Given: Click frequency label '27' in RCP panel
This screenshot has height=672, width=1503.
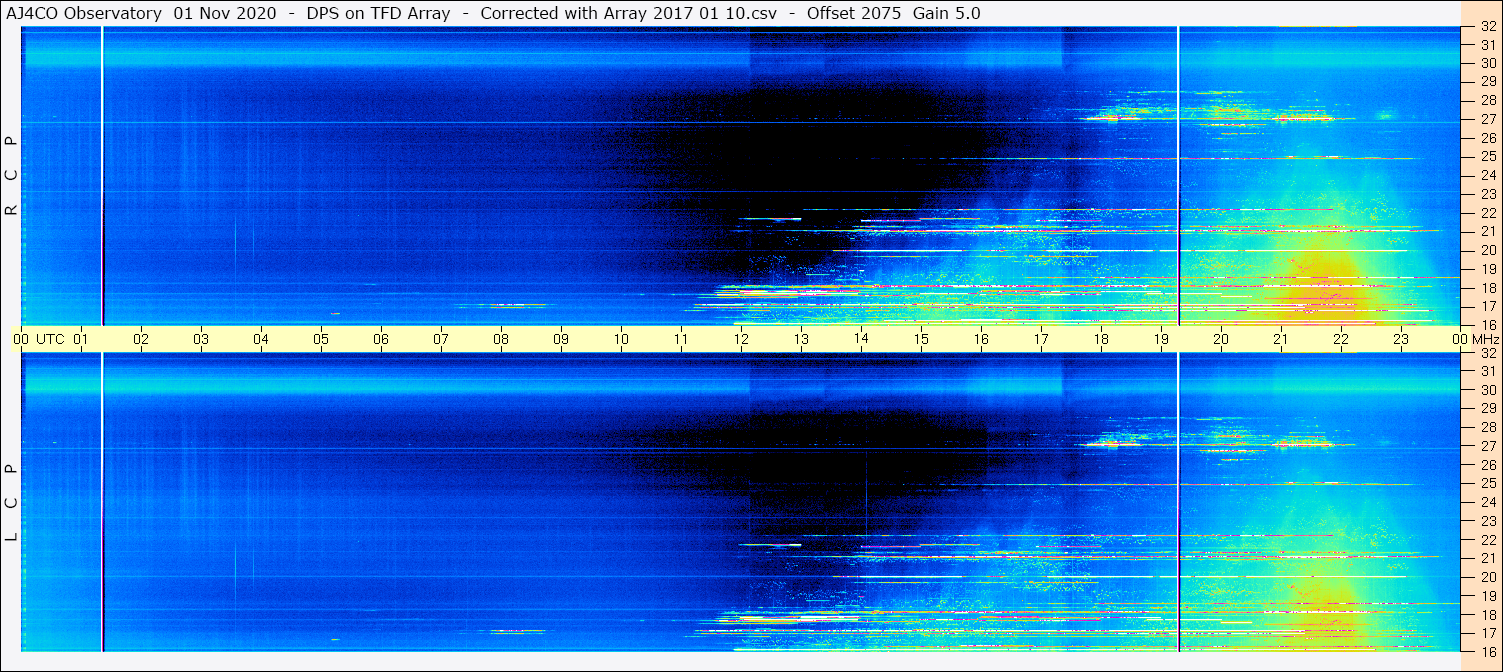Looking at the screenshot, I should tap(1487, 119).
